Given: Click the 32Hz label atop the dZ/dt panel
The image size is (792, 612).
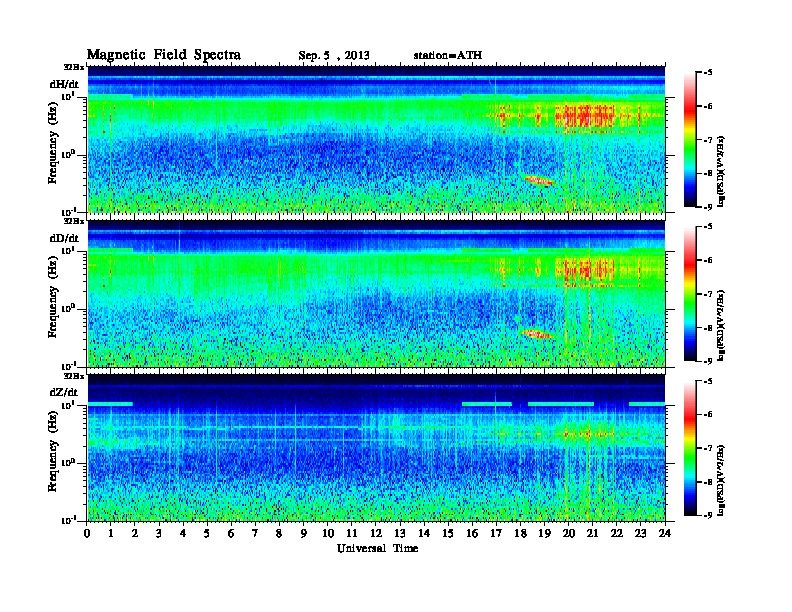Looking at the screenshot, I should [x=74, y=376].
